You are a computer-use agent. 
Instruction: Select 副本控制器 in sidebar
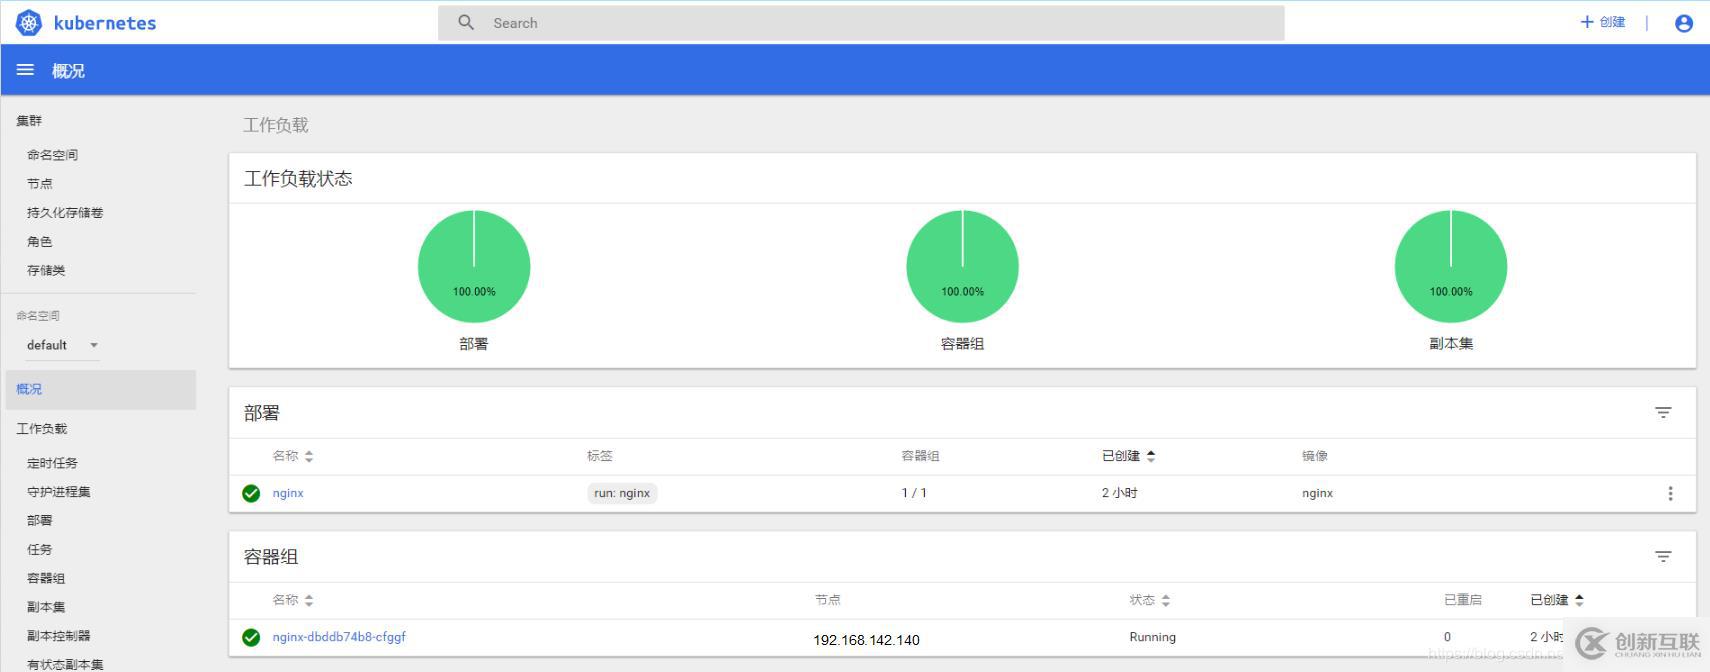pyautogui.click(x=59, y=636)
